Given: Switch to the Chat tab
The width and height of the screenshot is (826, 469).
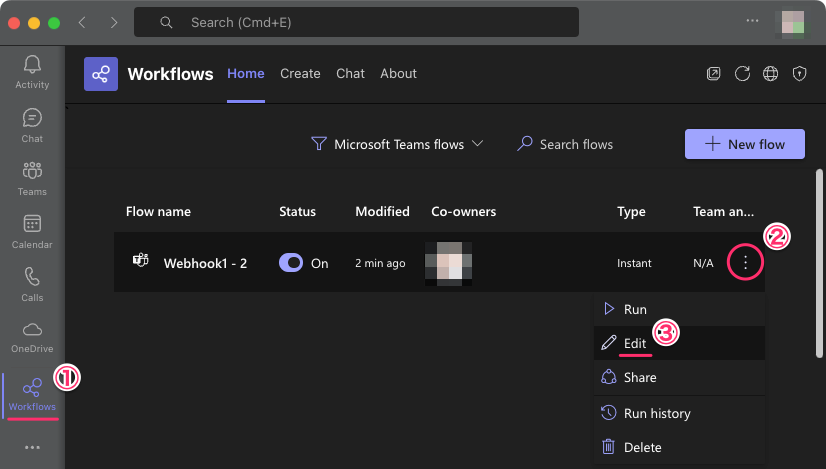Looking at the screenshot, I should (350, 74).
